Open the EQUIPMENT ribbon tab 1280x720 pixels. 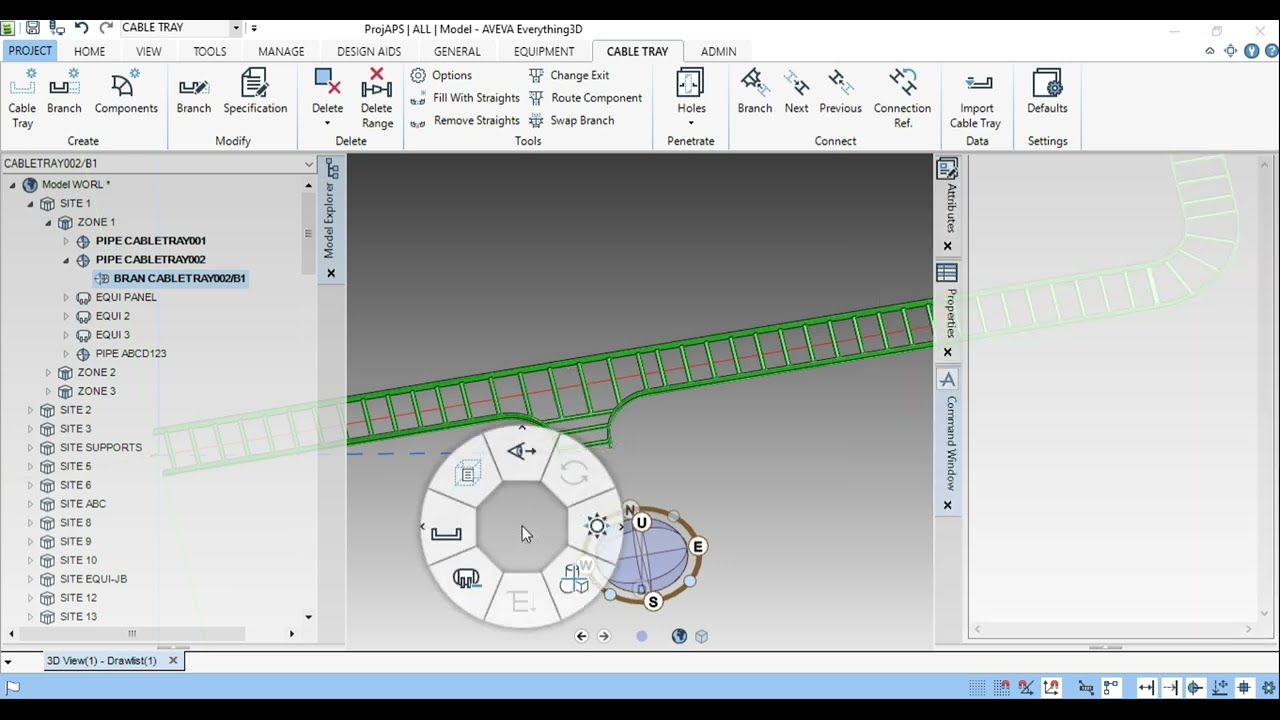tap(544, 51)
